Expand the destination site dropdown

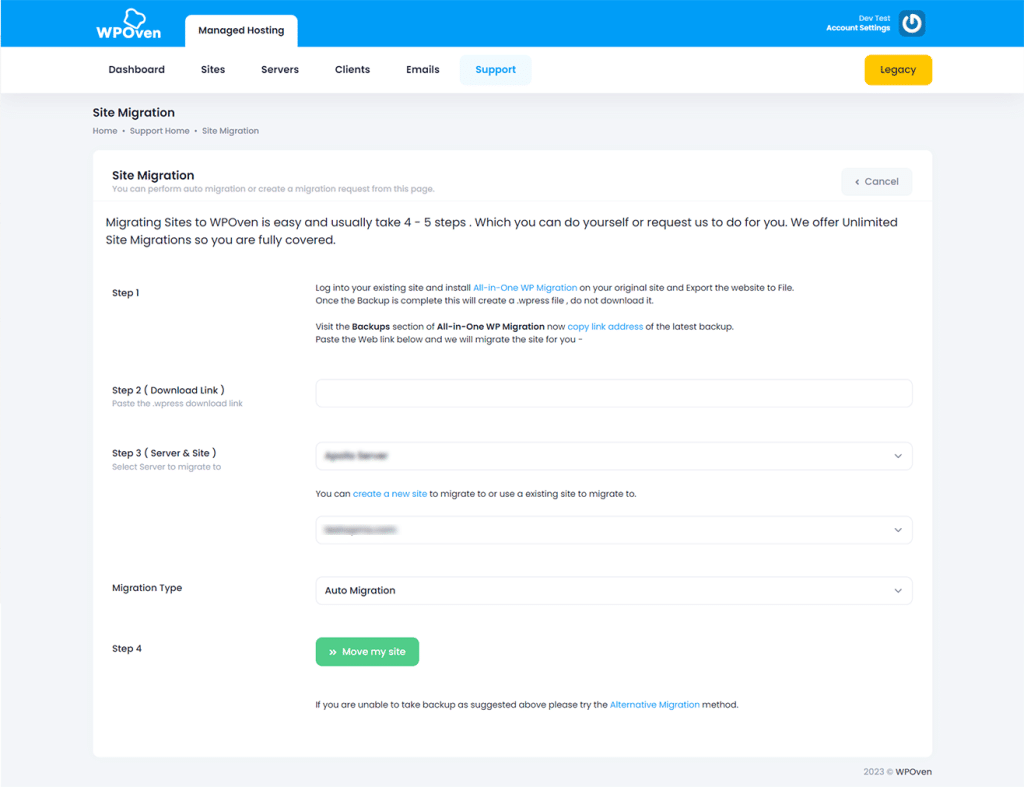tap(613, 529)
